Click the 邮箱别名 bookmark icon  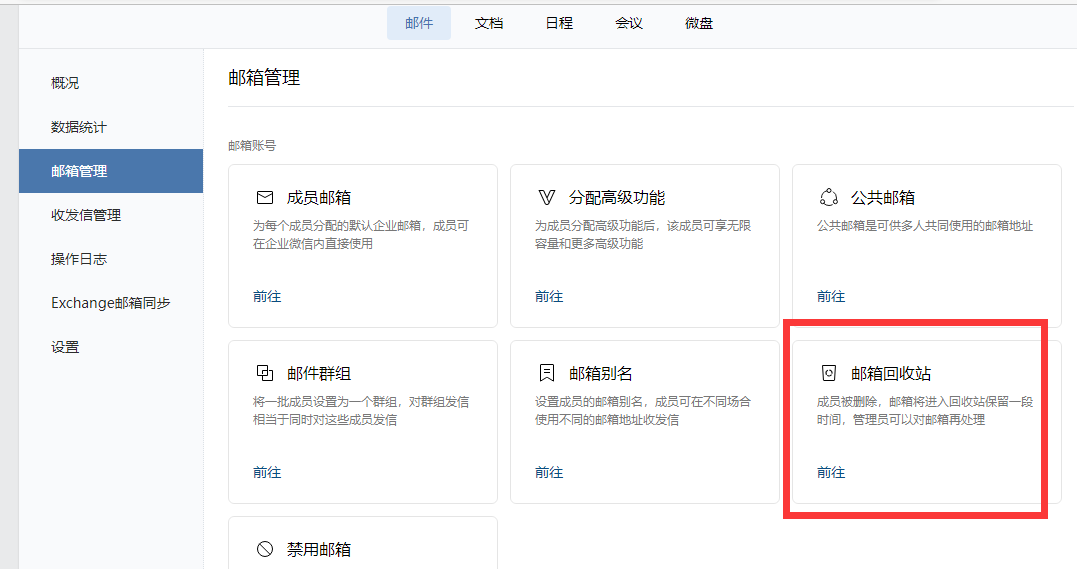(x=547, y=374)
